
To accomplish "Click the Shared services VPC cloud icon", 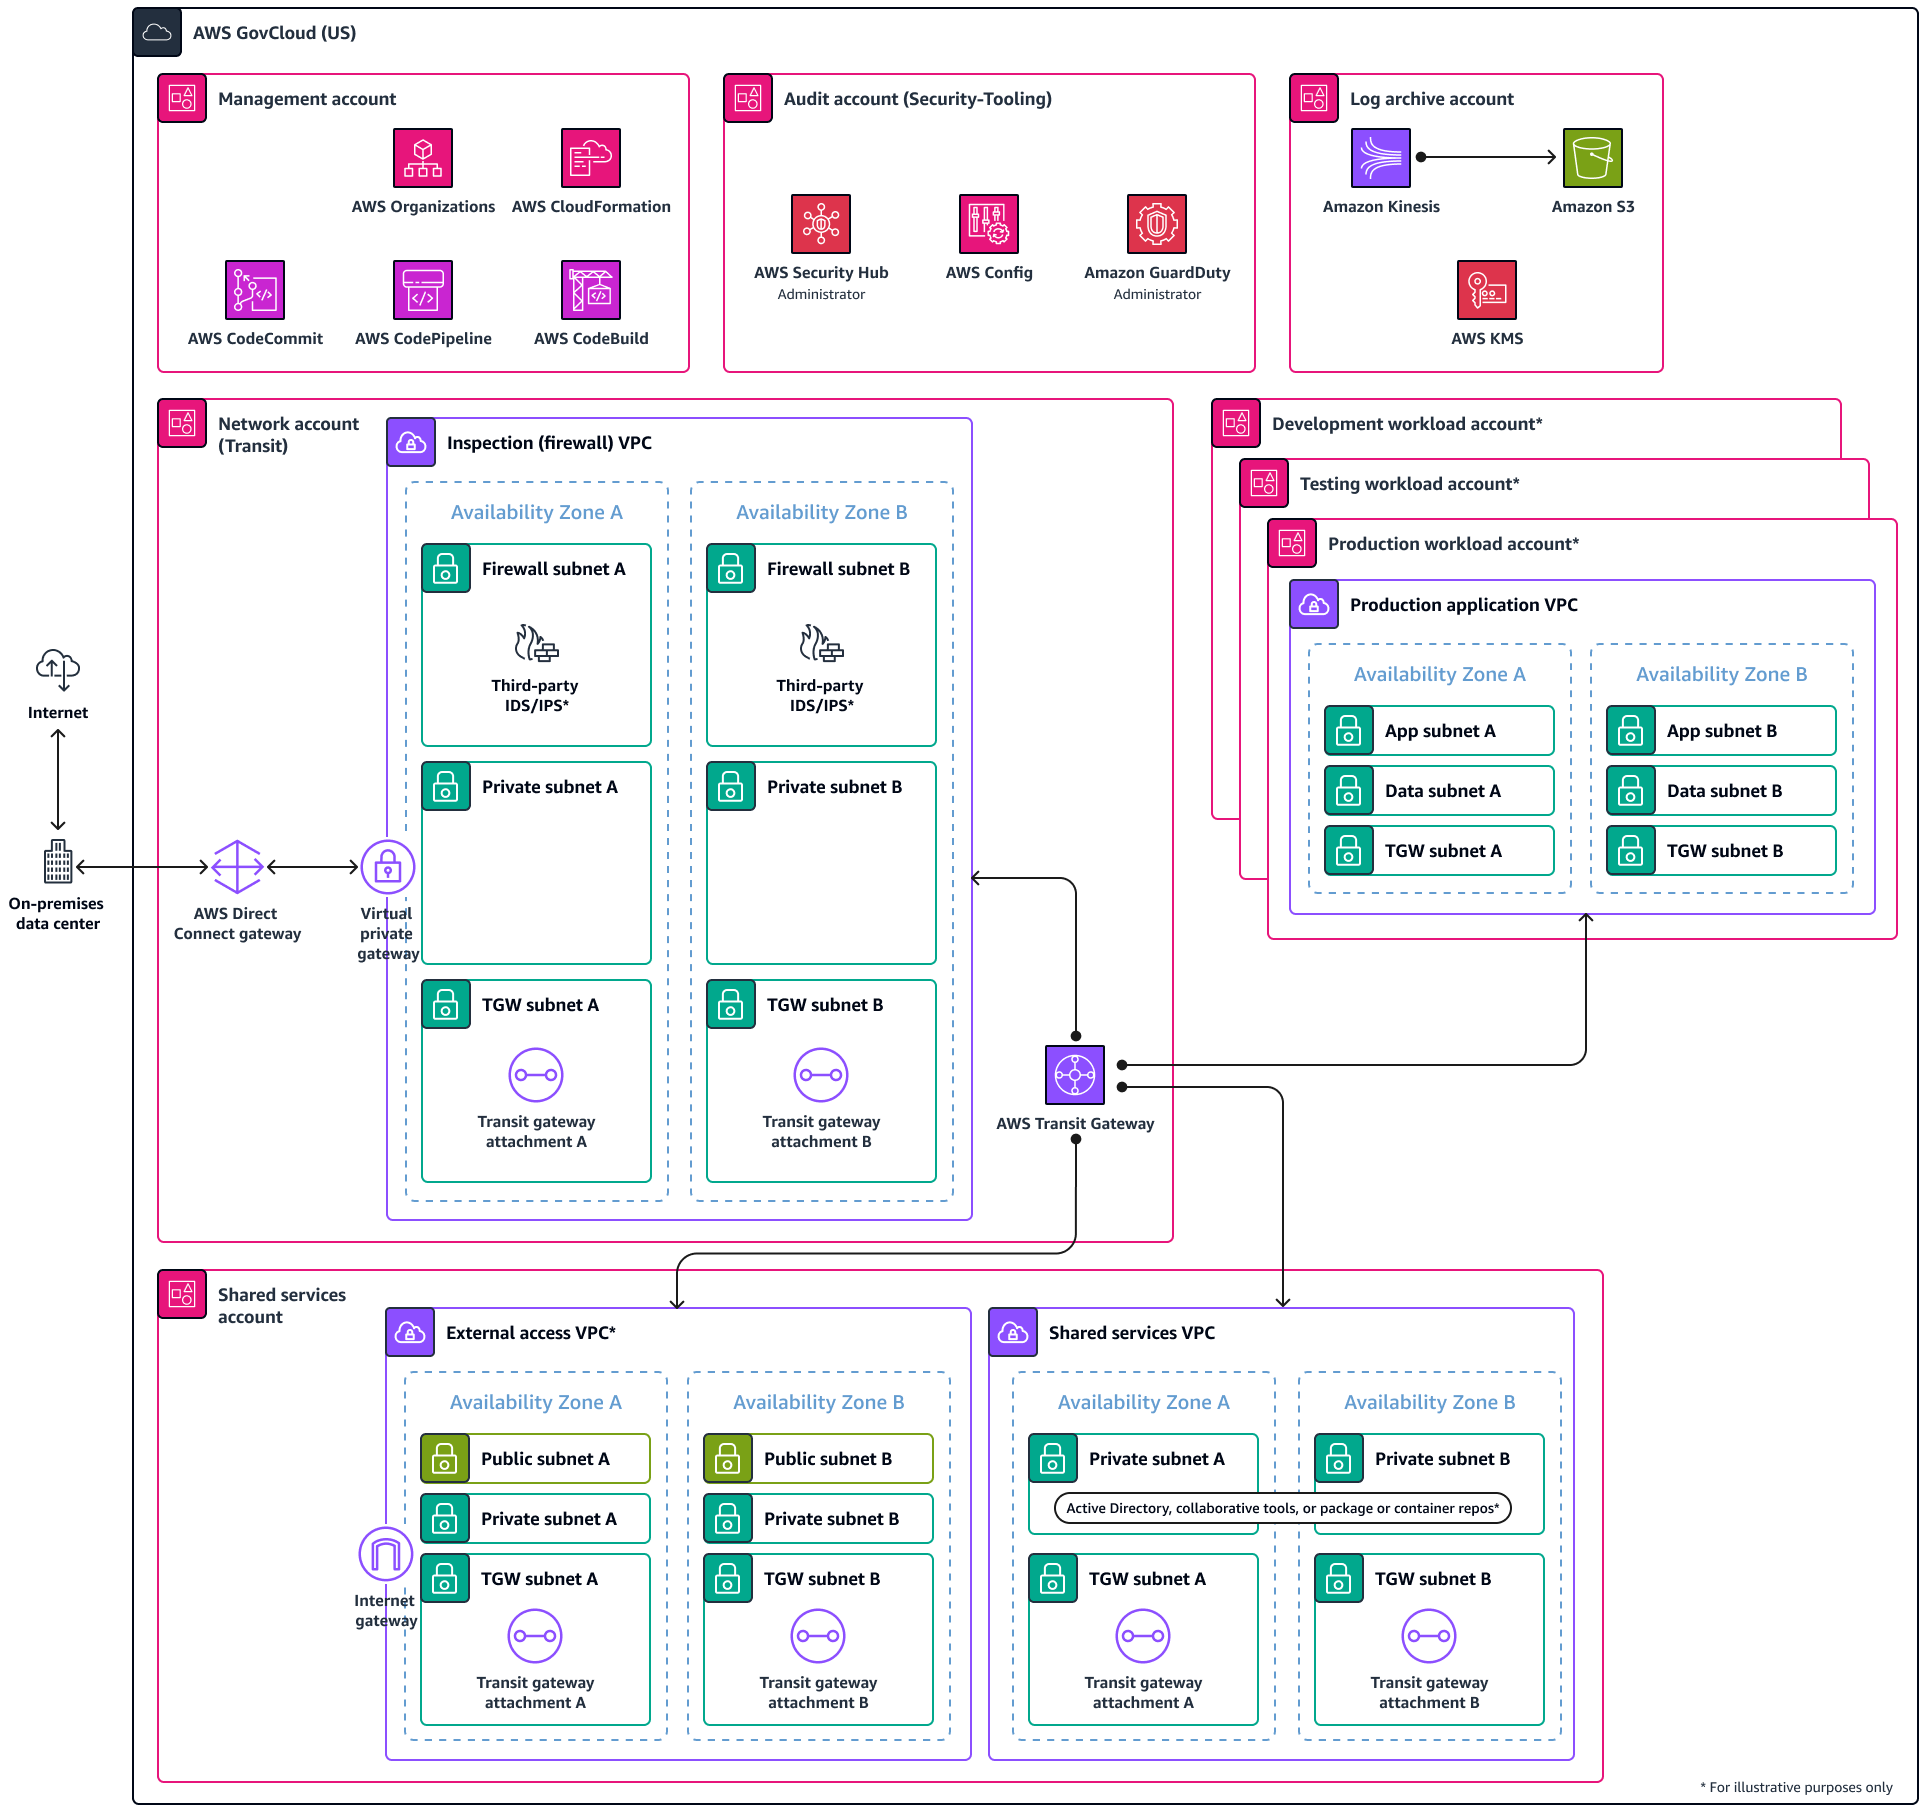I will click(x=1013, y=1333).
